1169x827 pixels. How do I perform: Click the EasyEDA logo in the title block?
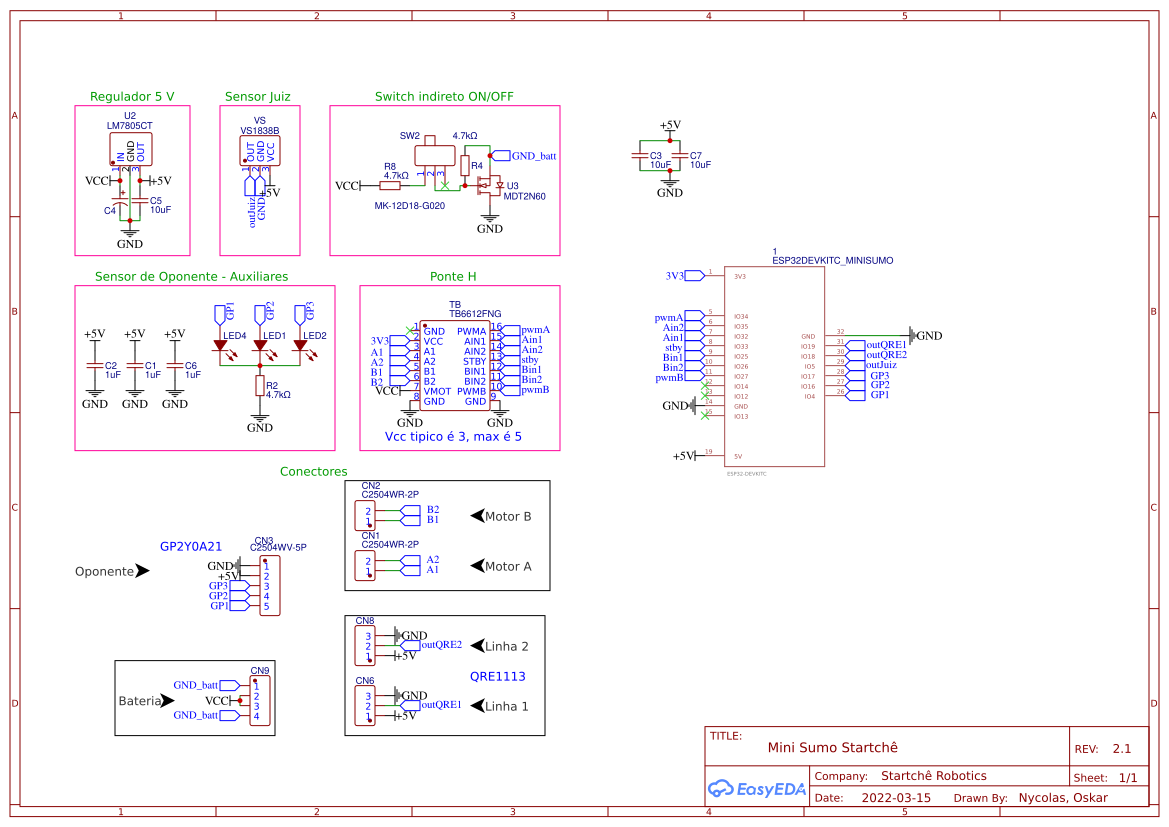point(756,789)
